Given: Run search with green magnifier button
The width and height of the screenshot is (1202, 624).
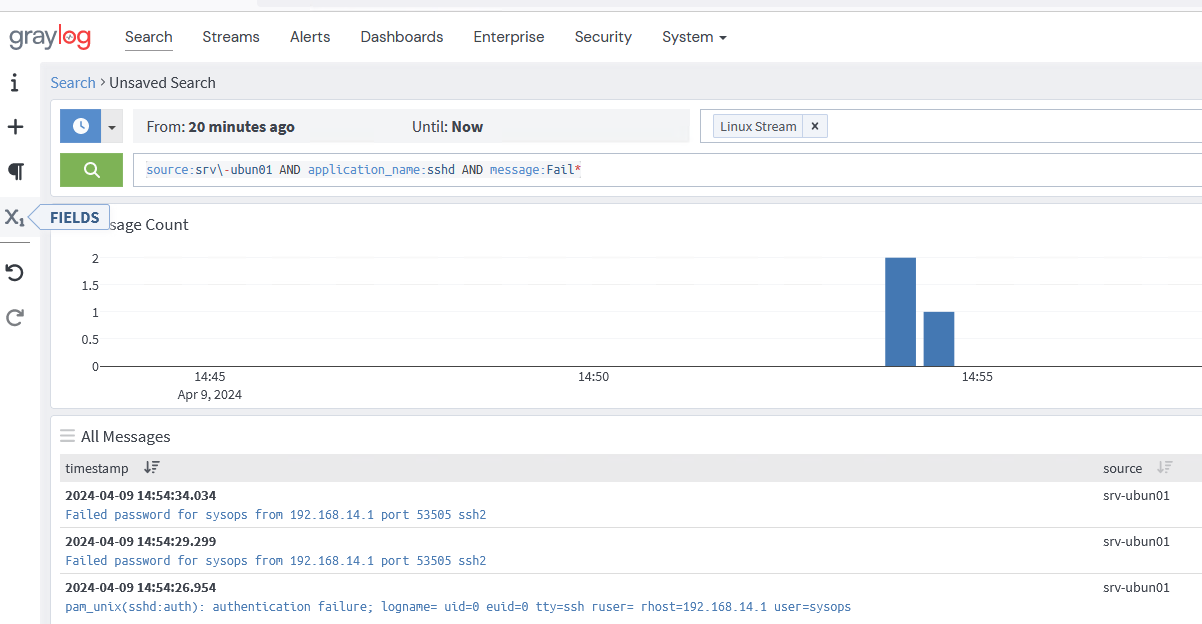Looking at the screenshot, I should coord(91,170).
